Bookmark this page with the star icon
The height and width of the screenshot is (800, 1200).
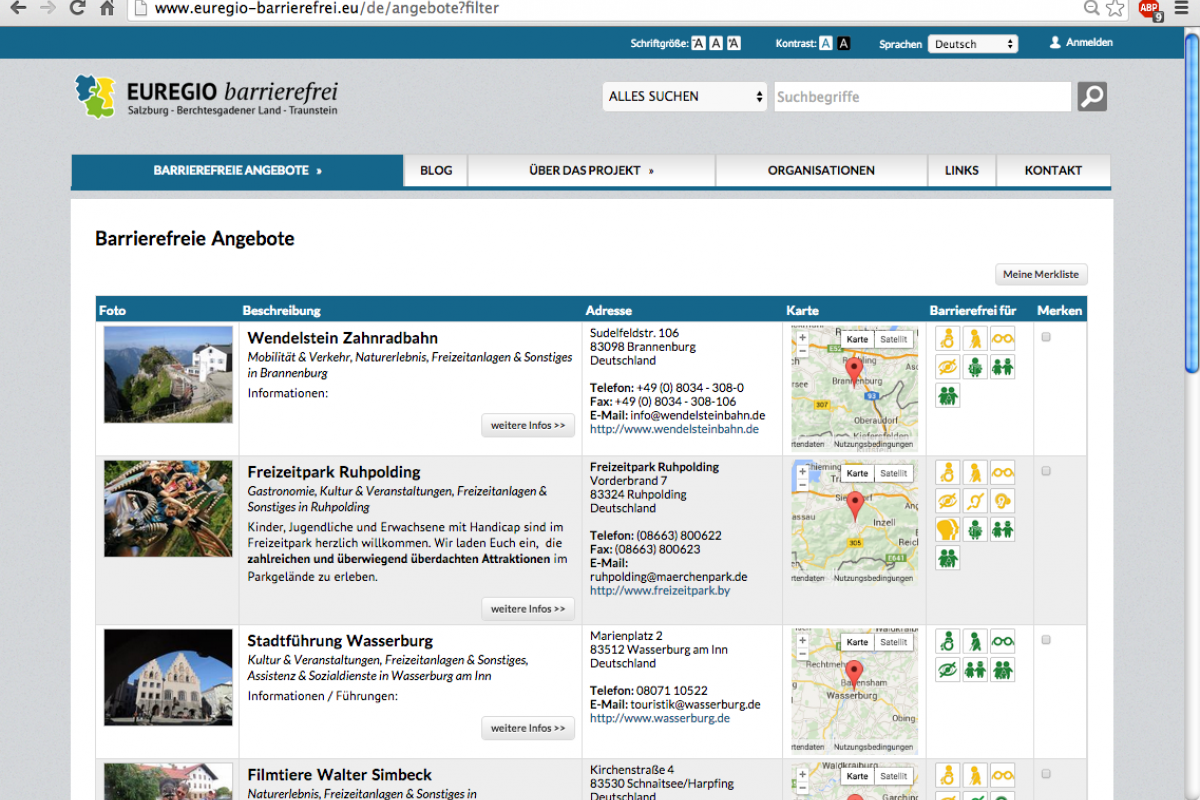1116,9
